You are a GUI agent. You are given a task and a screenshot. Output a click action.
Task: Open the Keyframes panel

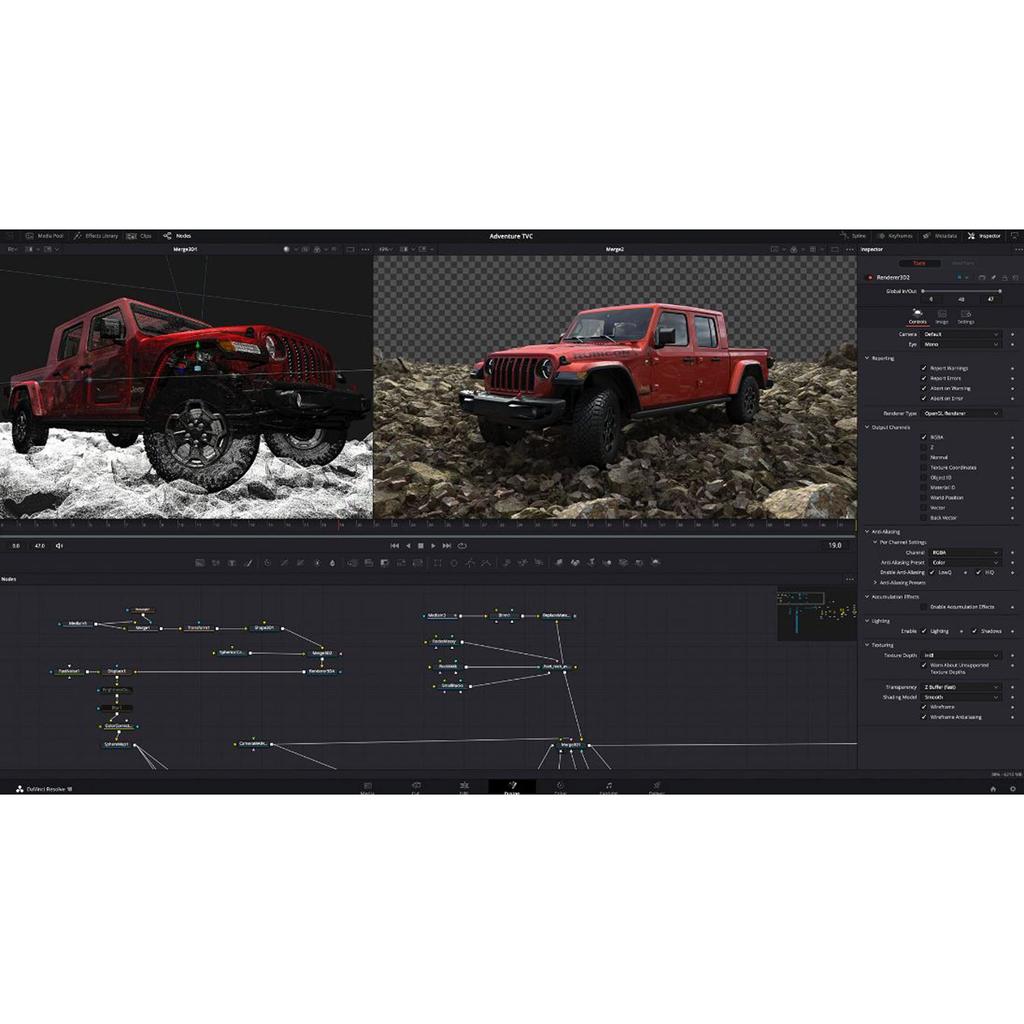click(x=895, y=236)
